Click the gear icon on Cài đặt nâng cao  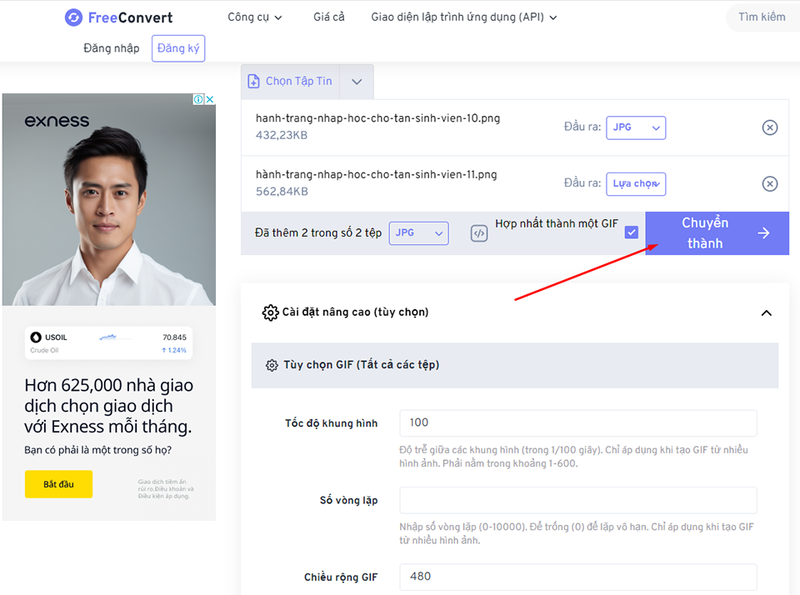pyautogui.click(x=270, y=311)
